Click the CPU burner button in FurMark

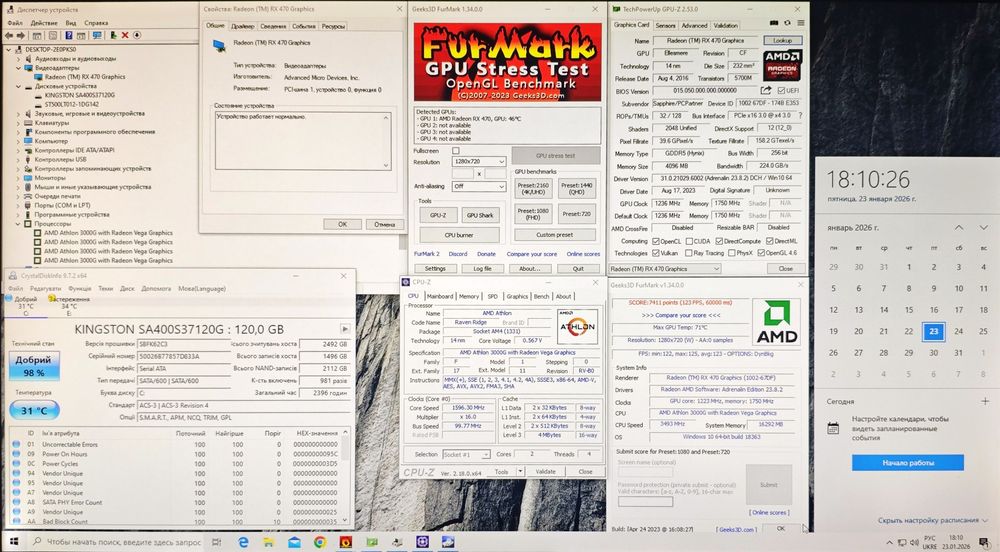459,235
